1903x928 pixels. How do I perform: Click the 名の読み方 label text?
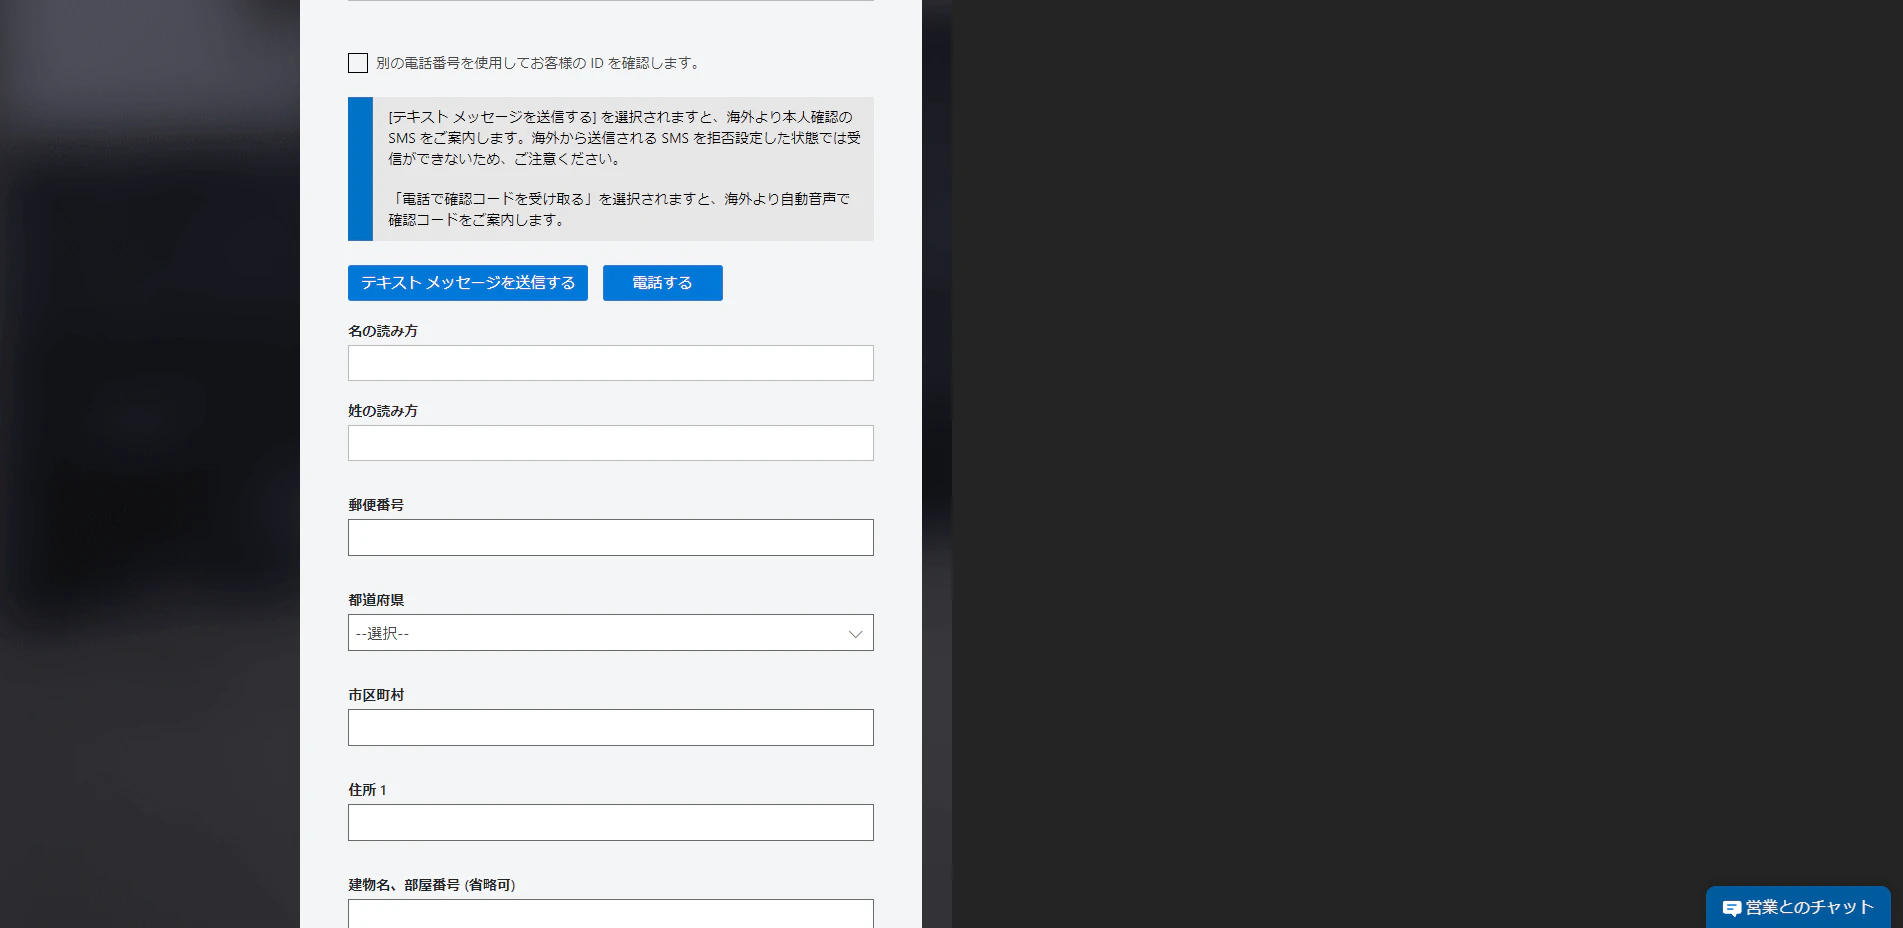383,331
